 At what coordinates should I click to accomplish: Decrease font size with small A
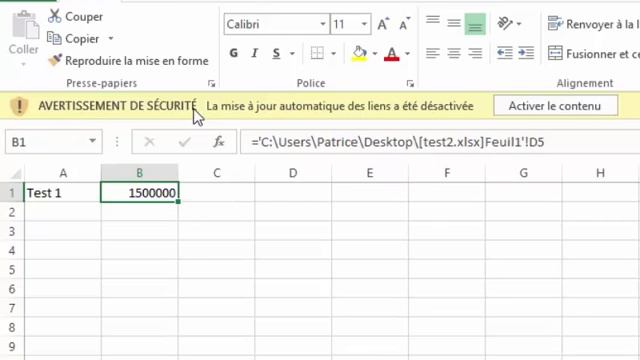(x=404, y=24)
